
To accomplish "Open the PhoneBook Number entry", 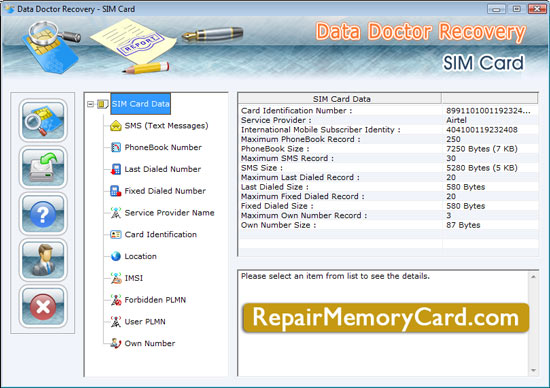I will 163,147.
